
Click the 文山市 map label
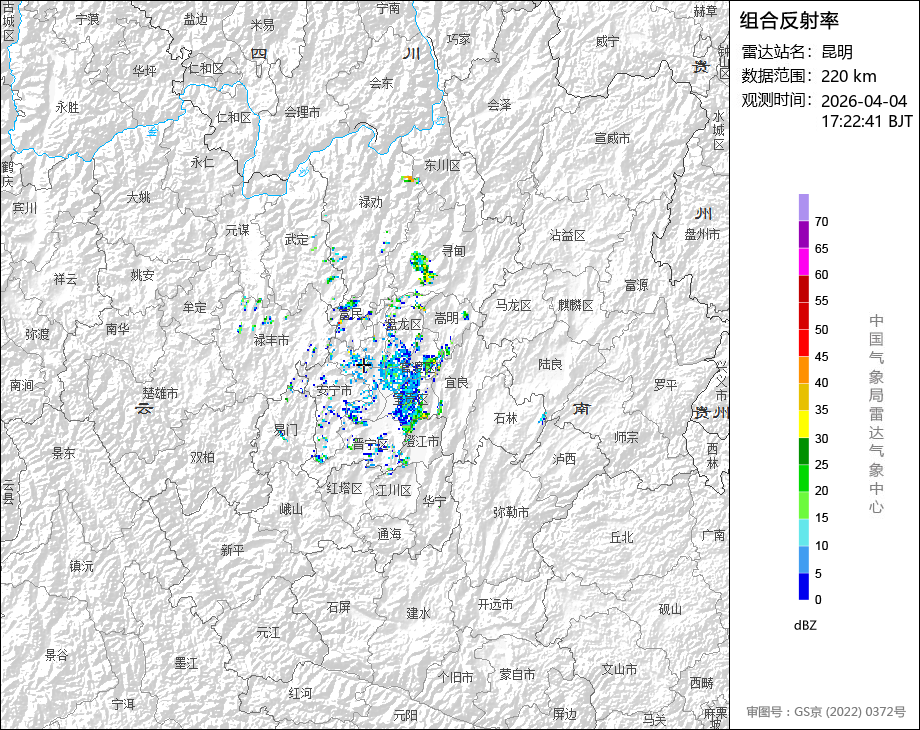(619, 669)
